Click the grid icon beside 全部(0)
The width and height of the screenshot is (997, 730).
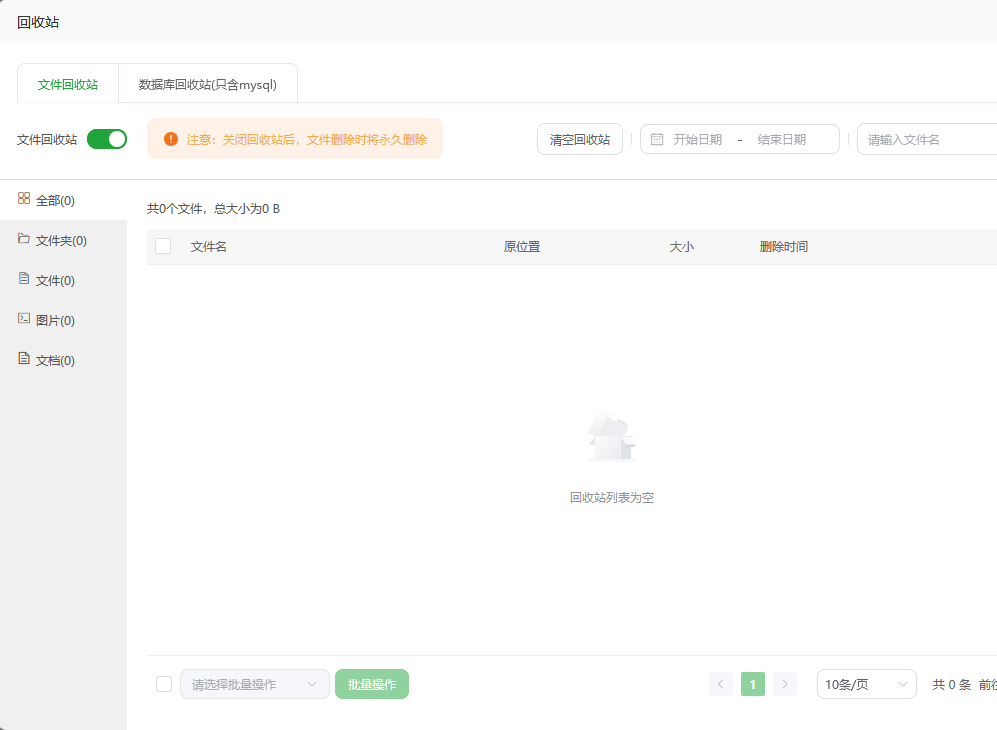pyautogui.click(x=24, y=199)
